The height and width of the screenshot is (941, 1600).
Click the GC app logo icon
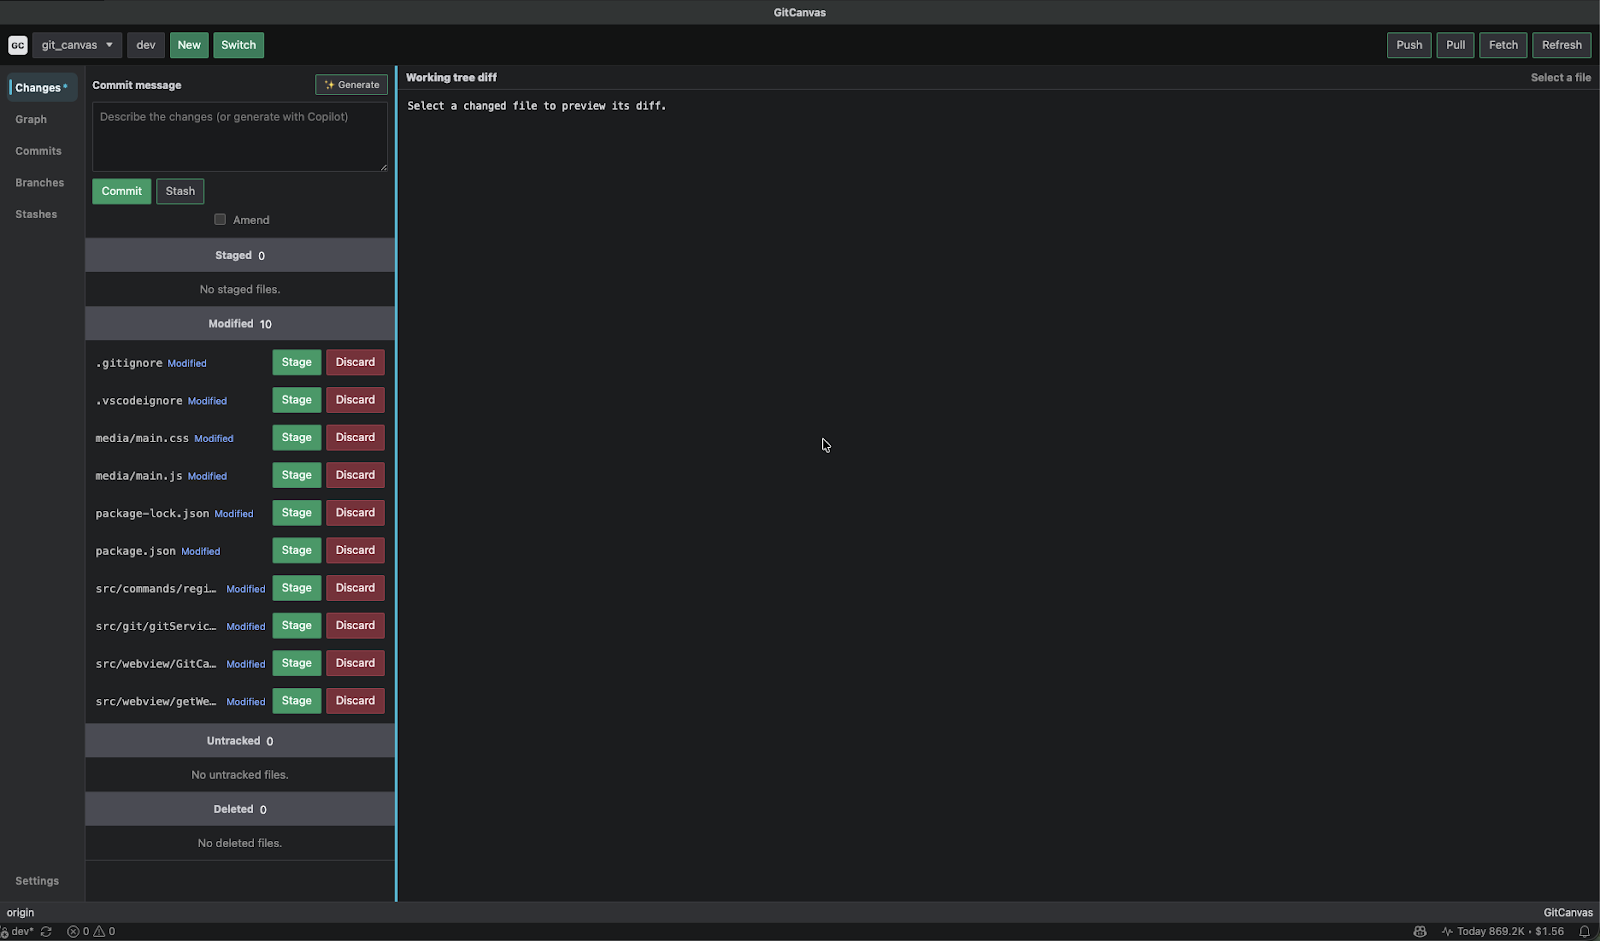(x=17, y=45)
